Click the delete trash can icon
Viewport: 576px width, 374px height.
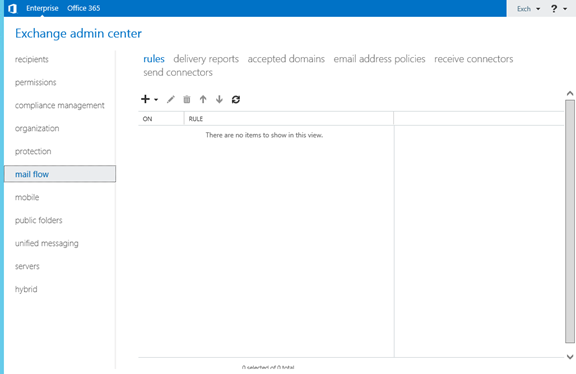click(187, 99)
